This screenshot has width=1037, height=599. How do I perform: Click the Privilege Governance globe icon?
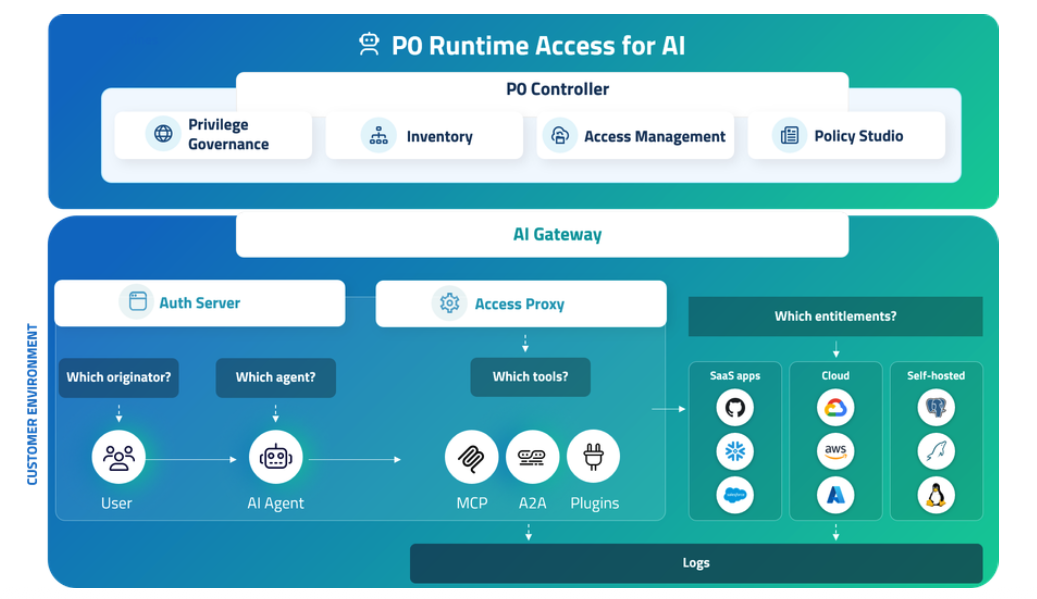(x=163, y=134)
